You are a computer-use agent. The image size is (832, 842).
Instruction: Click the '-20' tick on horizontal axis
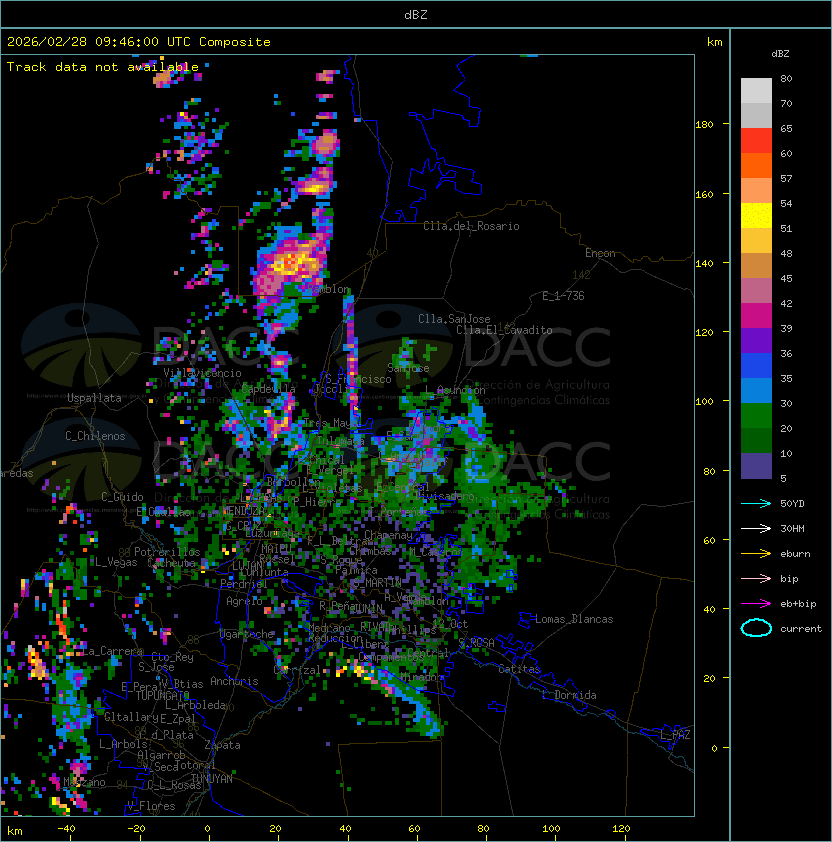coord(136,829)
